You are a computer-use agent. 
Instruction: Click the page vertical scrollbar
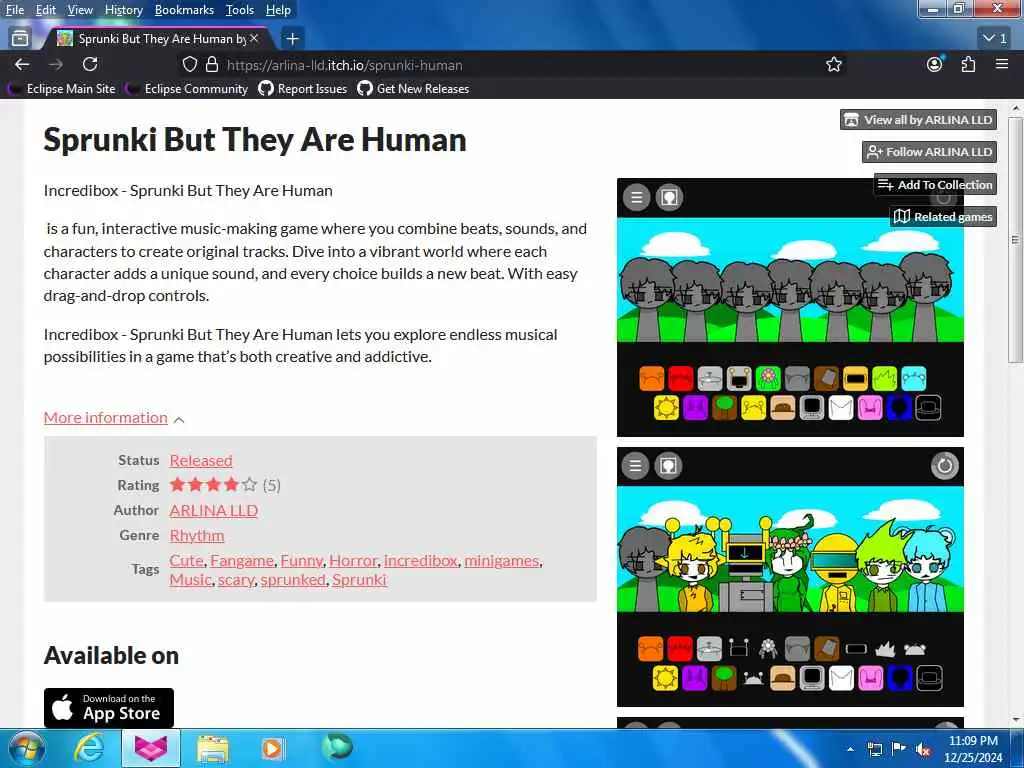[x=1015, y=240]
